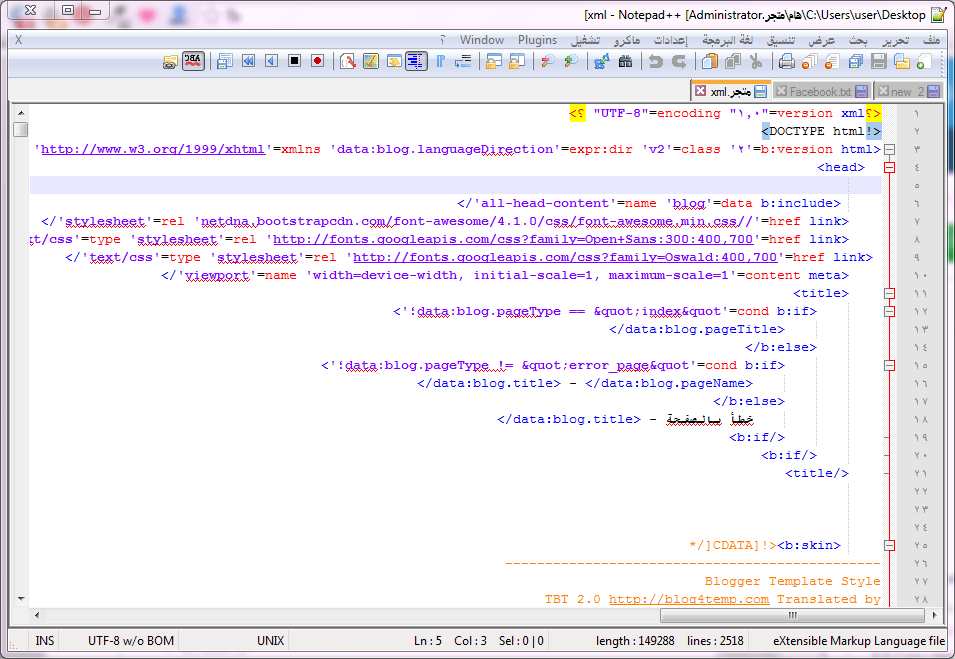Toggle ABC spell-check button

pyautogui.click(x=193, y=61)
